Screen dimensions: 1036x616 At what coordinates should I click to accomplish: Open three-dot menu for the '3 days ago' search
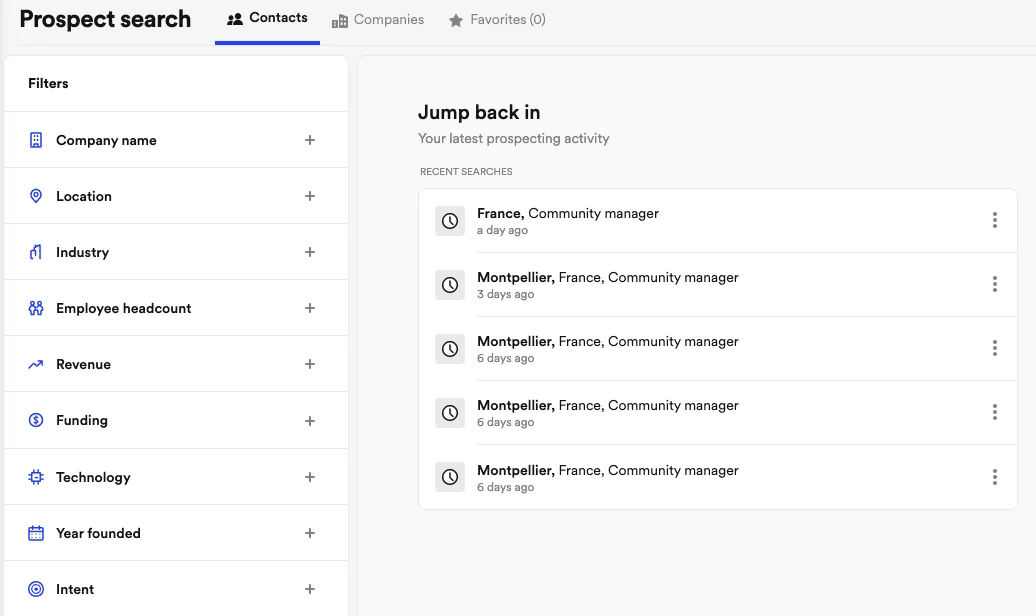click(994, 284)
